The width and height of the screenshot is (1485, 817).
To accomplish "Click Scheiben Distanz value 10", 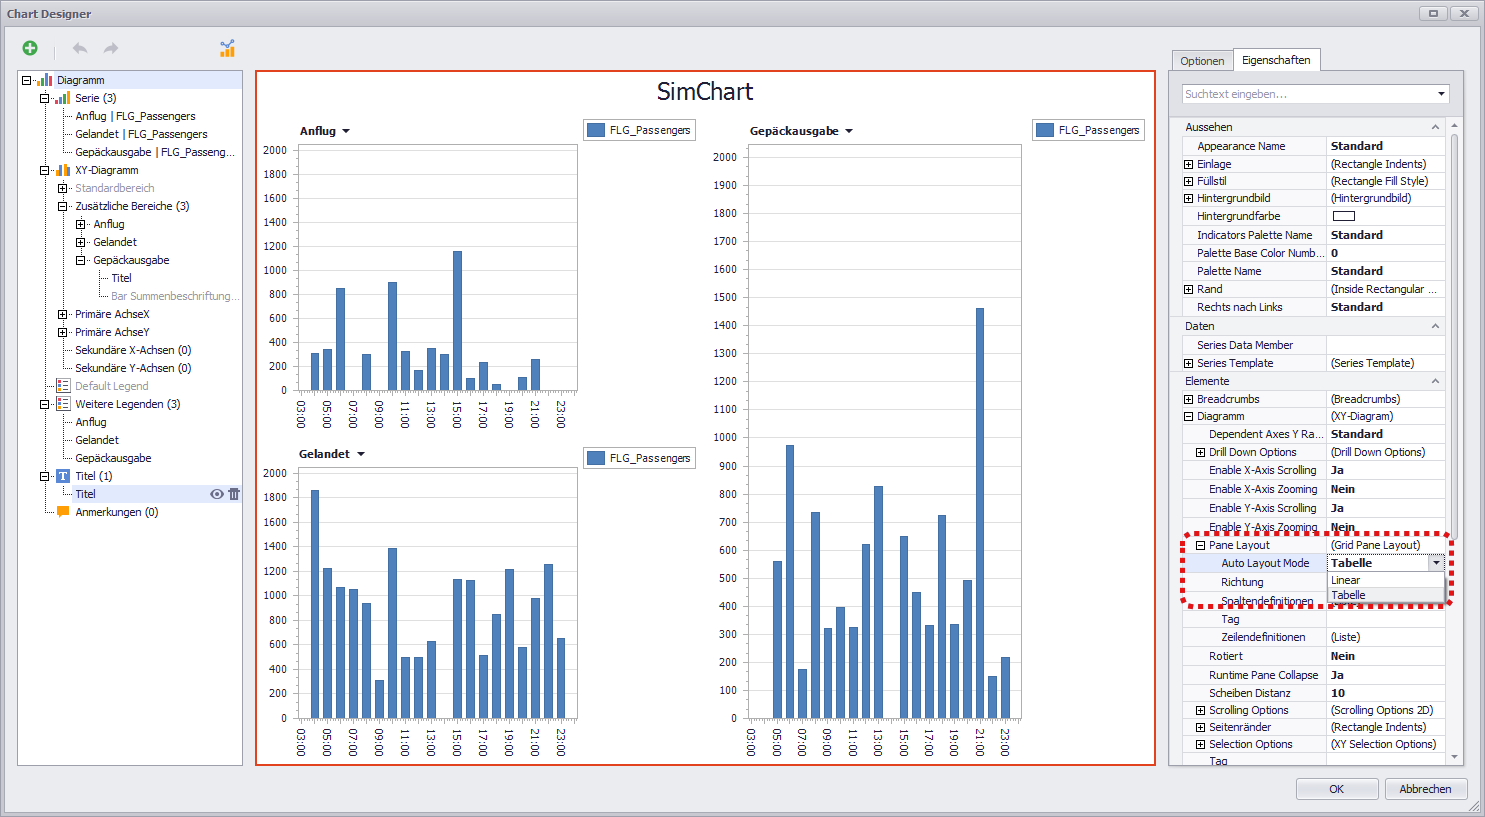I will (1386, 693).
